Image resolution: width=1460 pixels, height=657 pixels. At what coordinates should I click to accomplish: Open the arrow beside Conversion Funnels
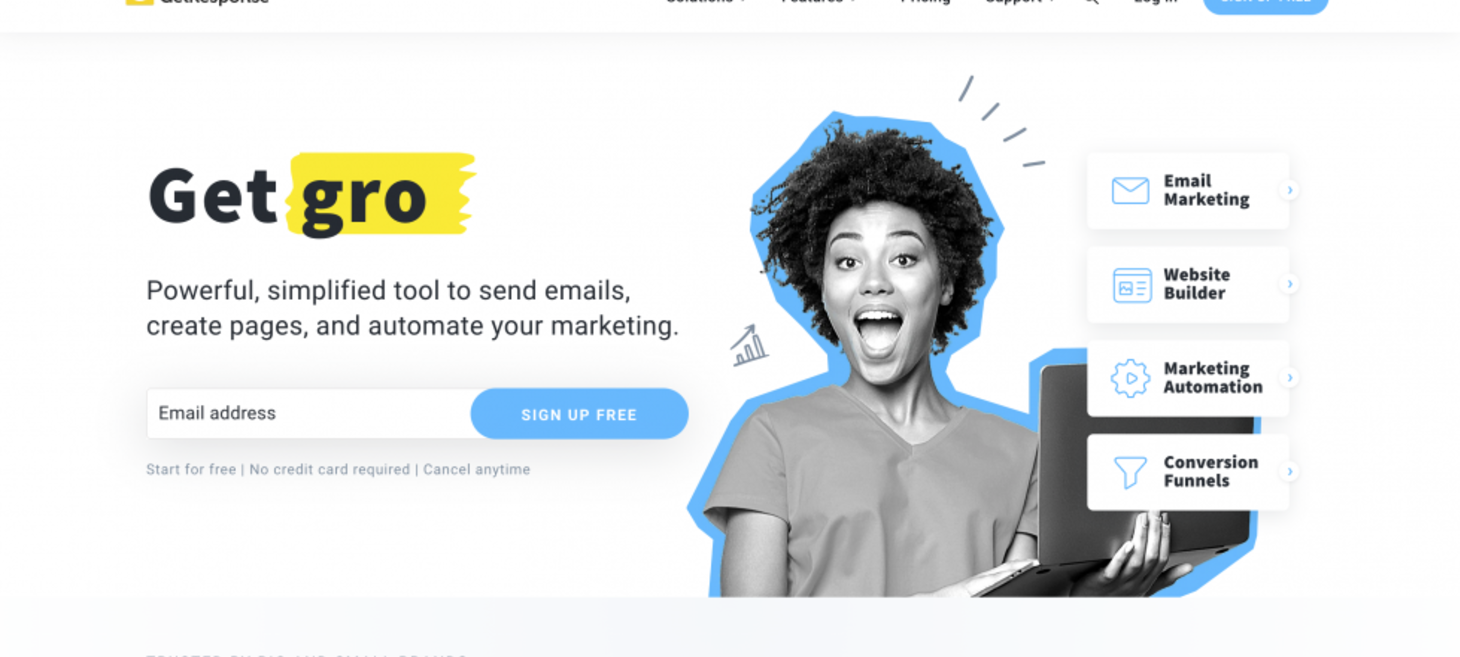coord(1290,471)
